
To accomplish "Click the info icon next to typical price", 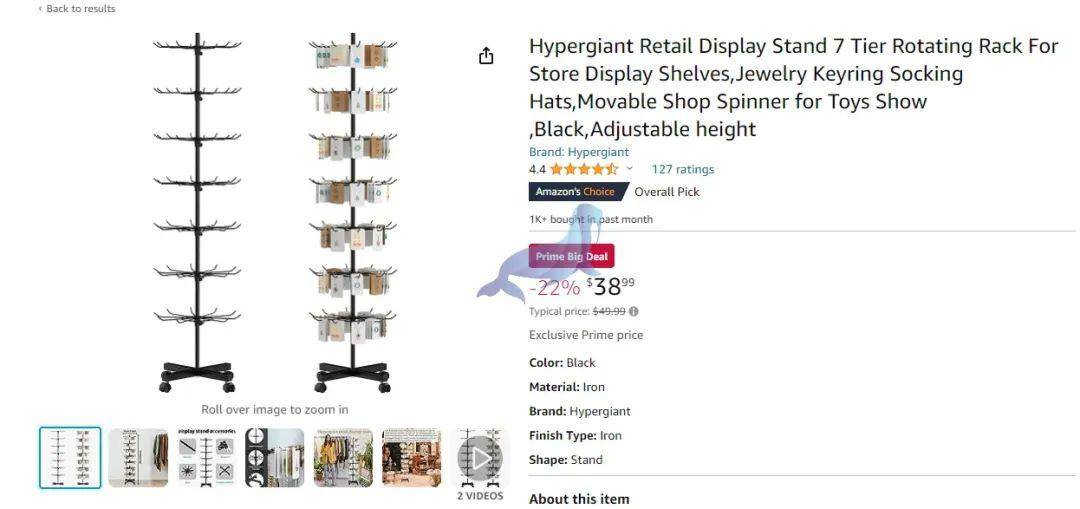I will (x=634, y=311).
